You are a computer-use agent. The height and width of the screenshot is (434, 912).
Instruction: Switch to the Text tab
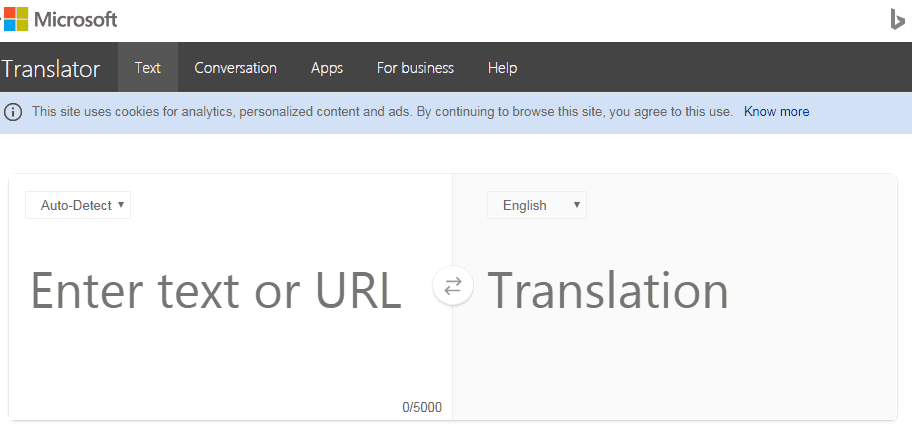pos(148,67)
